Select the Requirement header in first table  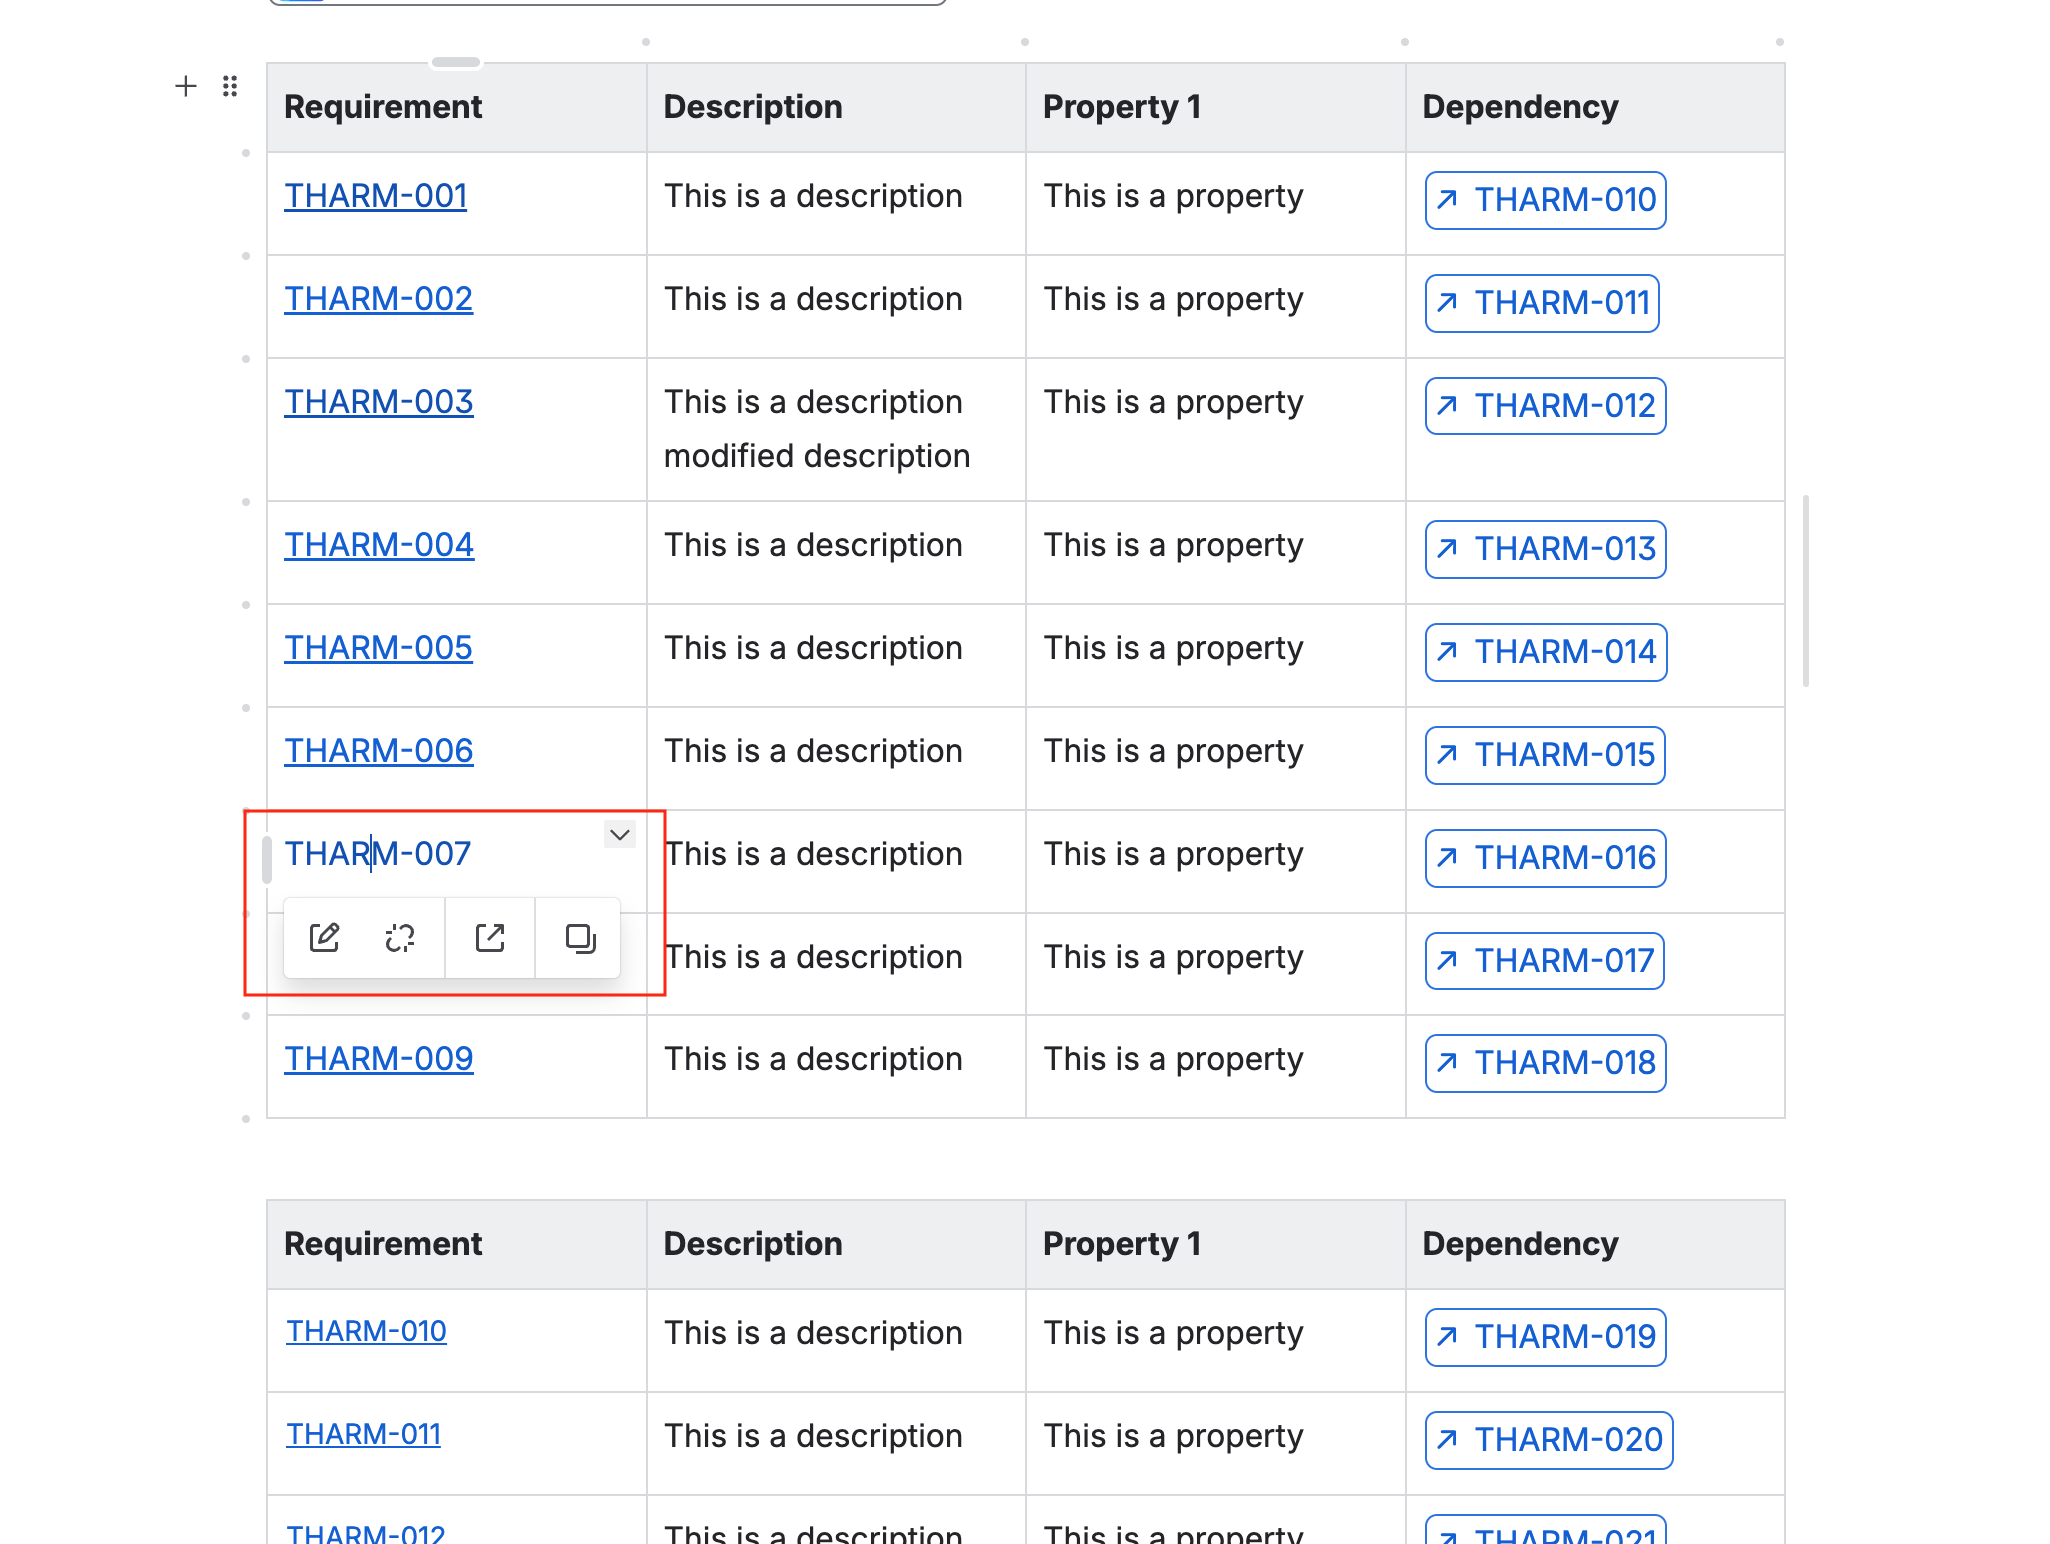(x=383, y=107)
